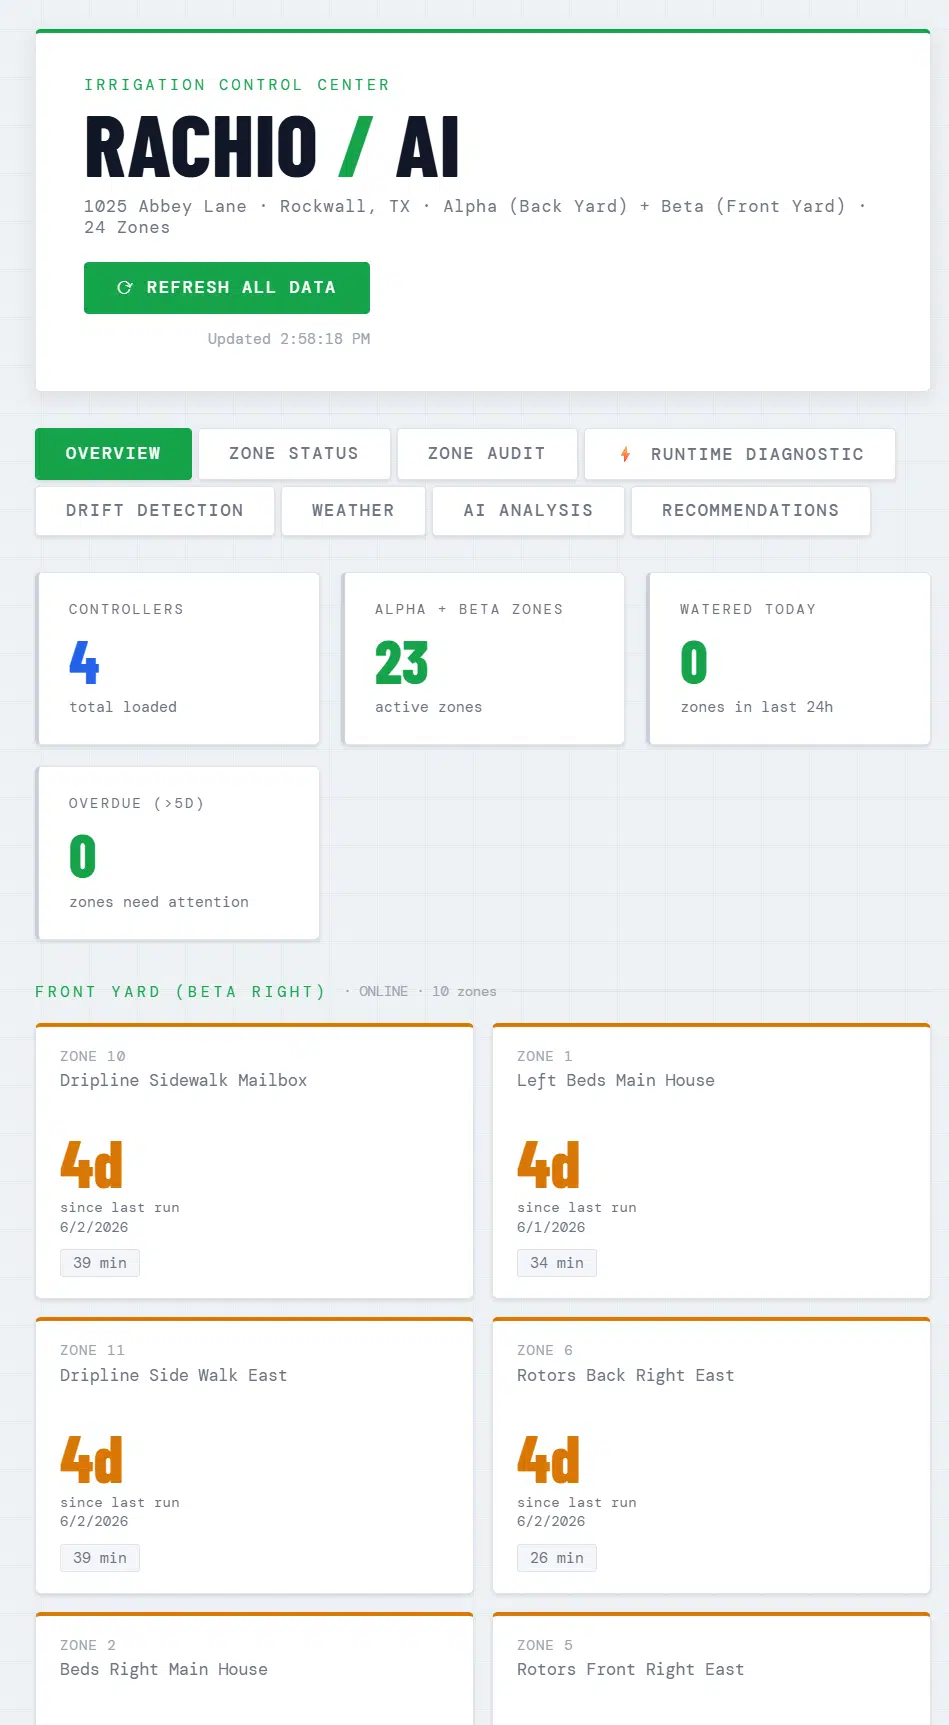
Task: Click the Front Yard (Beta Right) section heading
Action: [x=181, y=992]
